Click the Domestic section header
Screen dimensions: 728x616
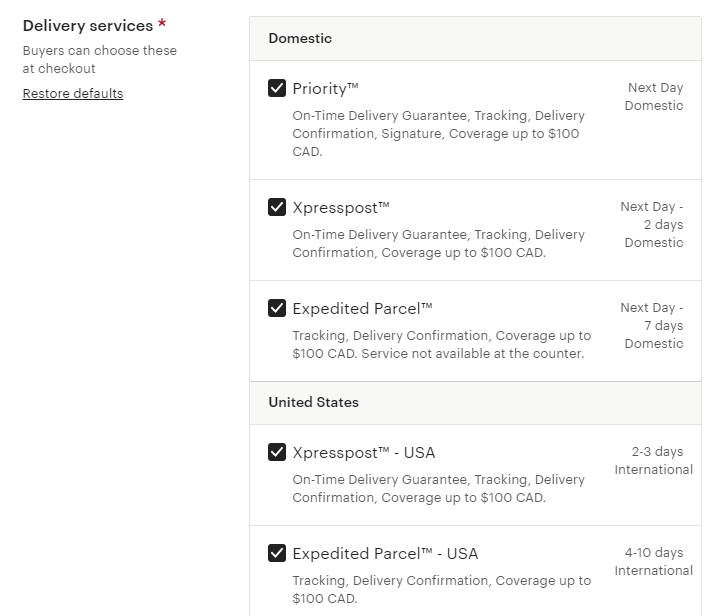(475, 39)
